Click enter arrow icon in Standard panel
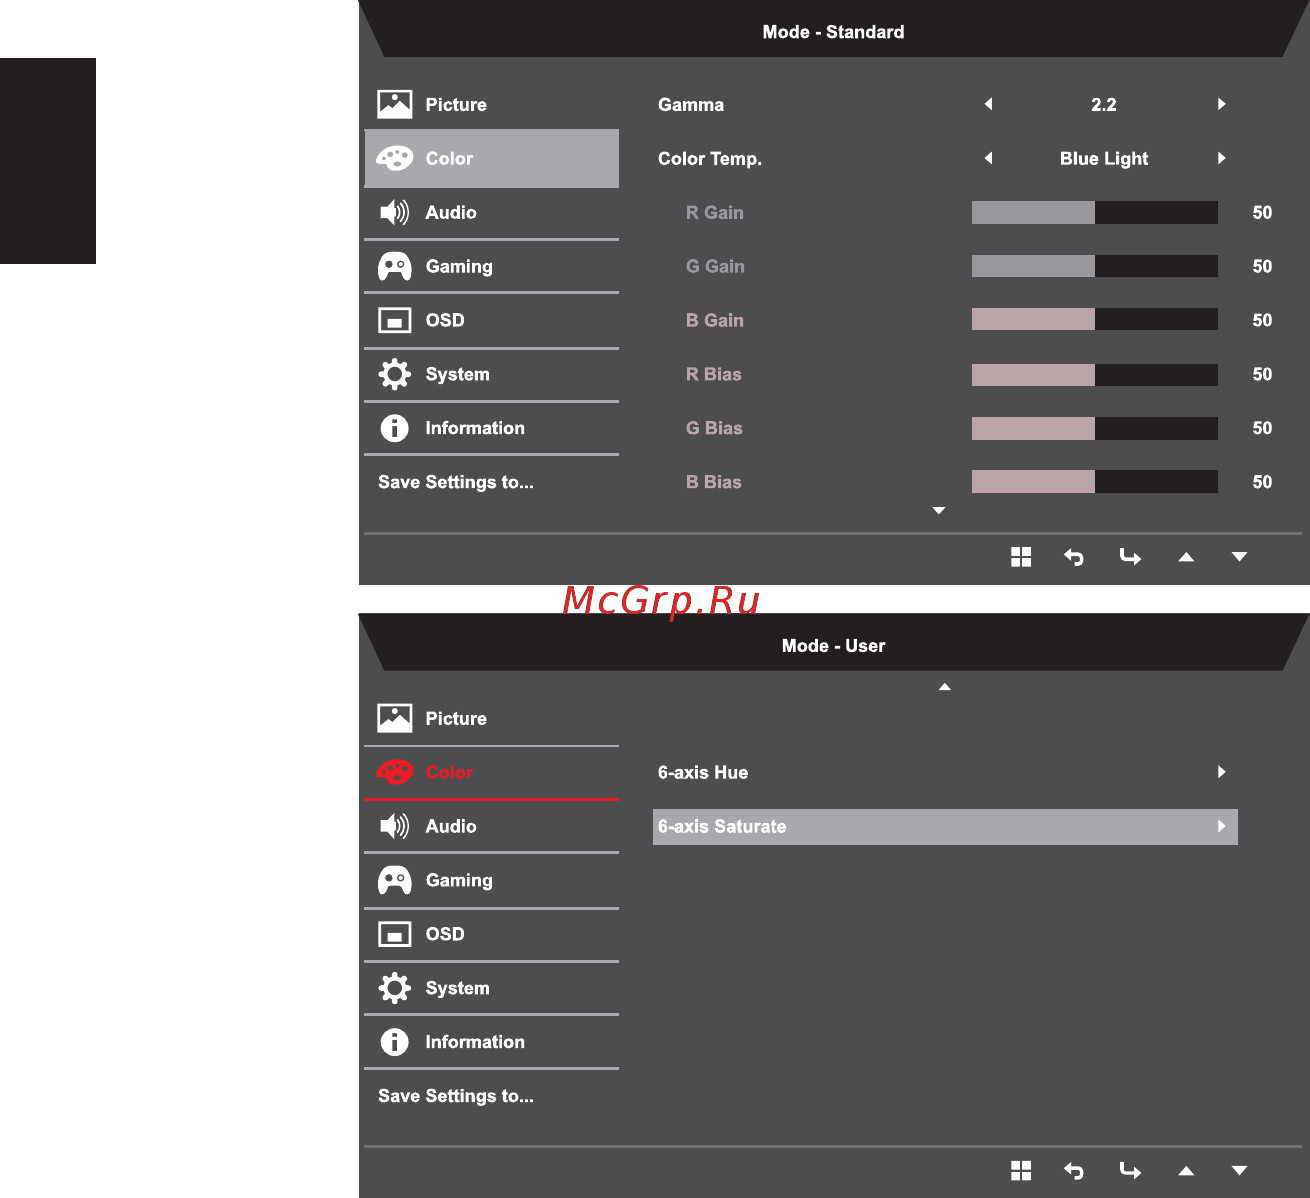 click(x=1130, y=557)
